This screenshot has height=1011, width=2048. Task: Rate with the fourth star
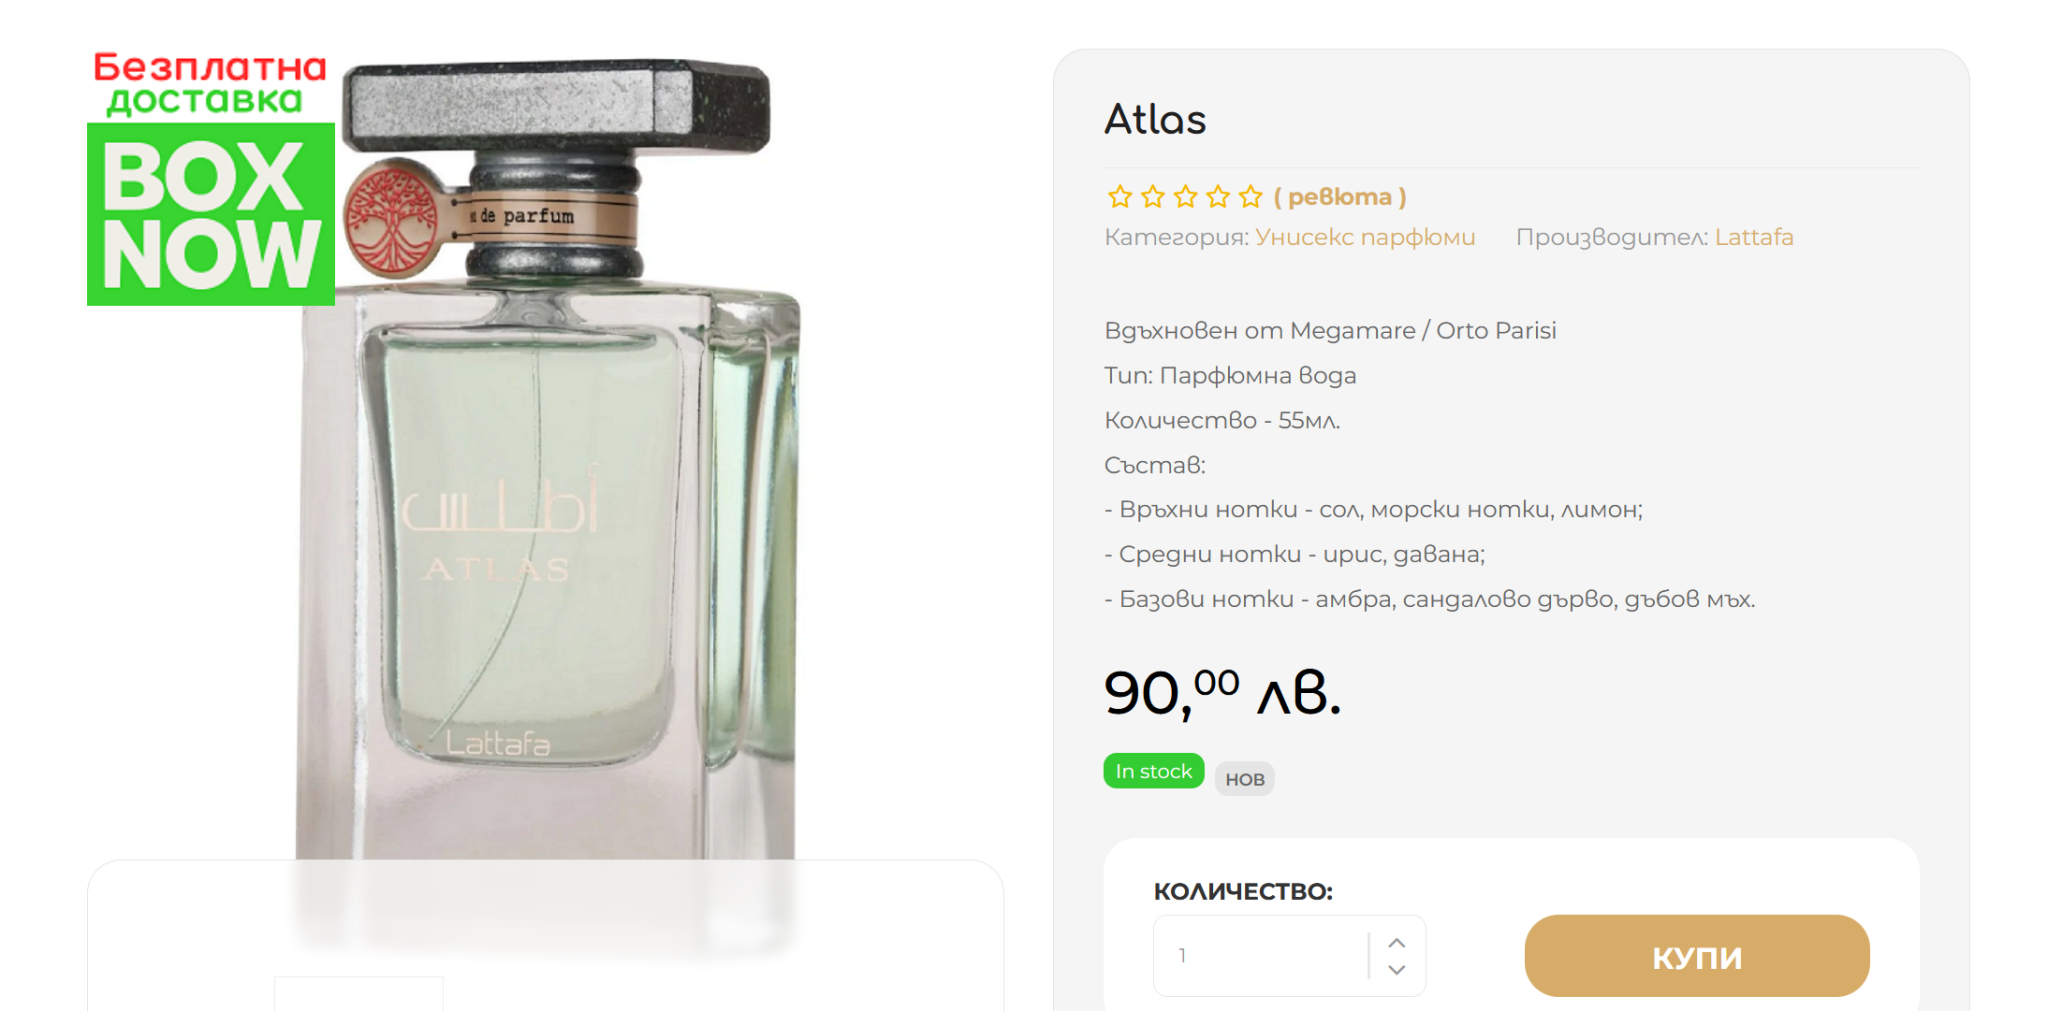(x=1218, y=197)
